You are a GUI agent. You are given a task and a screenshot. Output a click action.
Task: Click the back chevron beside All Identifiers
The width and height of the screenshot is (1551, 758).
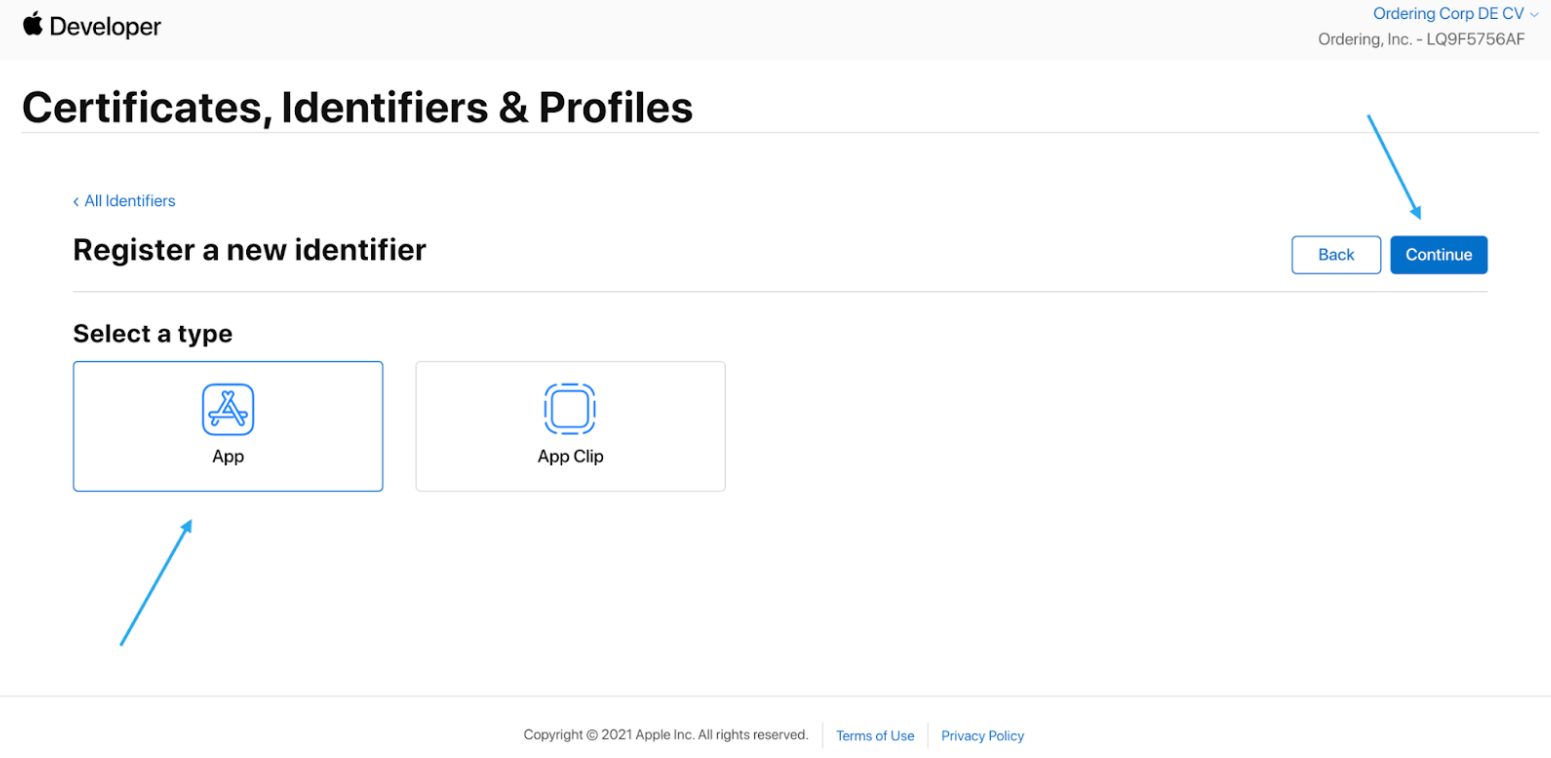click(x=76, y=201)
